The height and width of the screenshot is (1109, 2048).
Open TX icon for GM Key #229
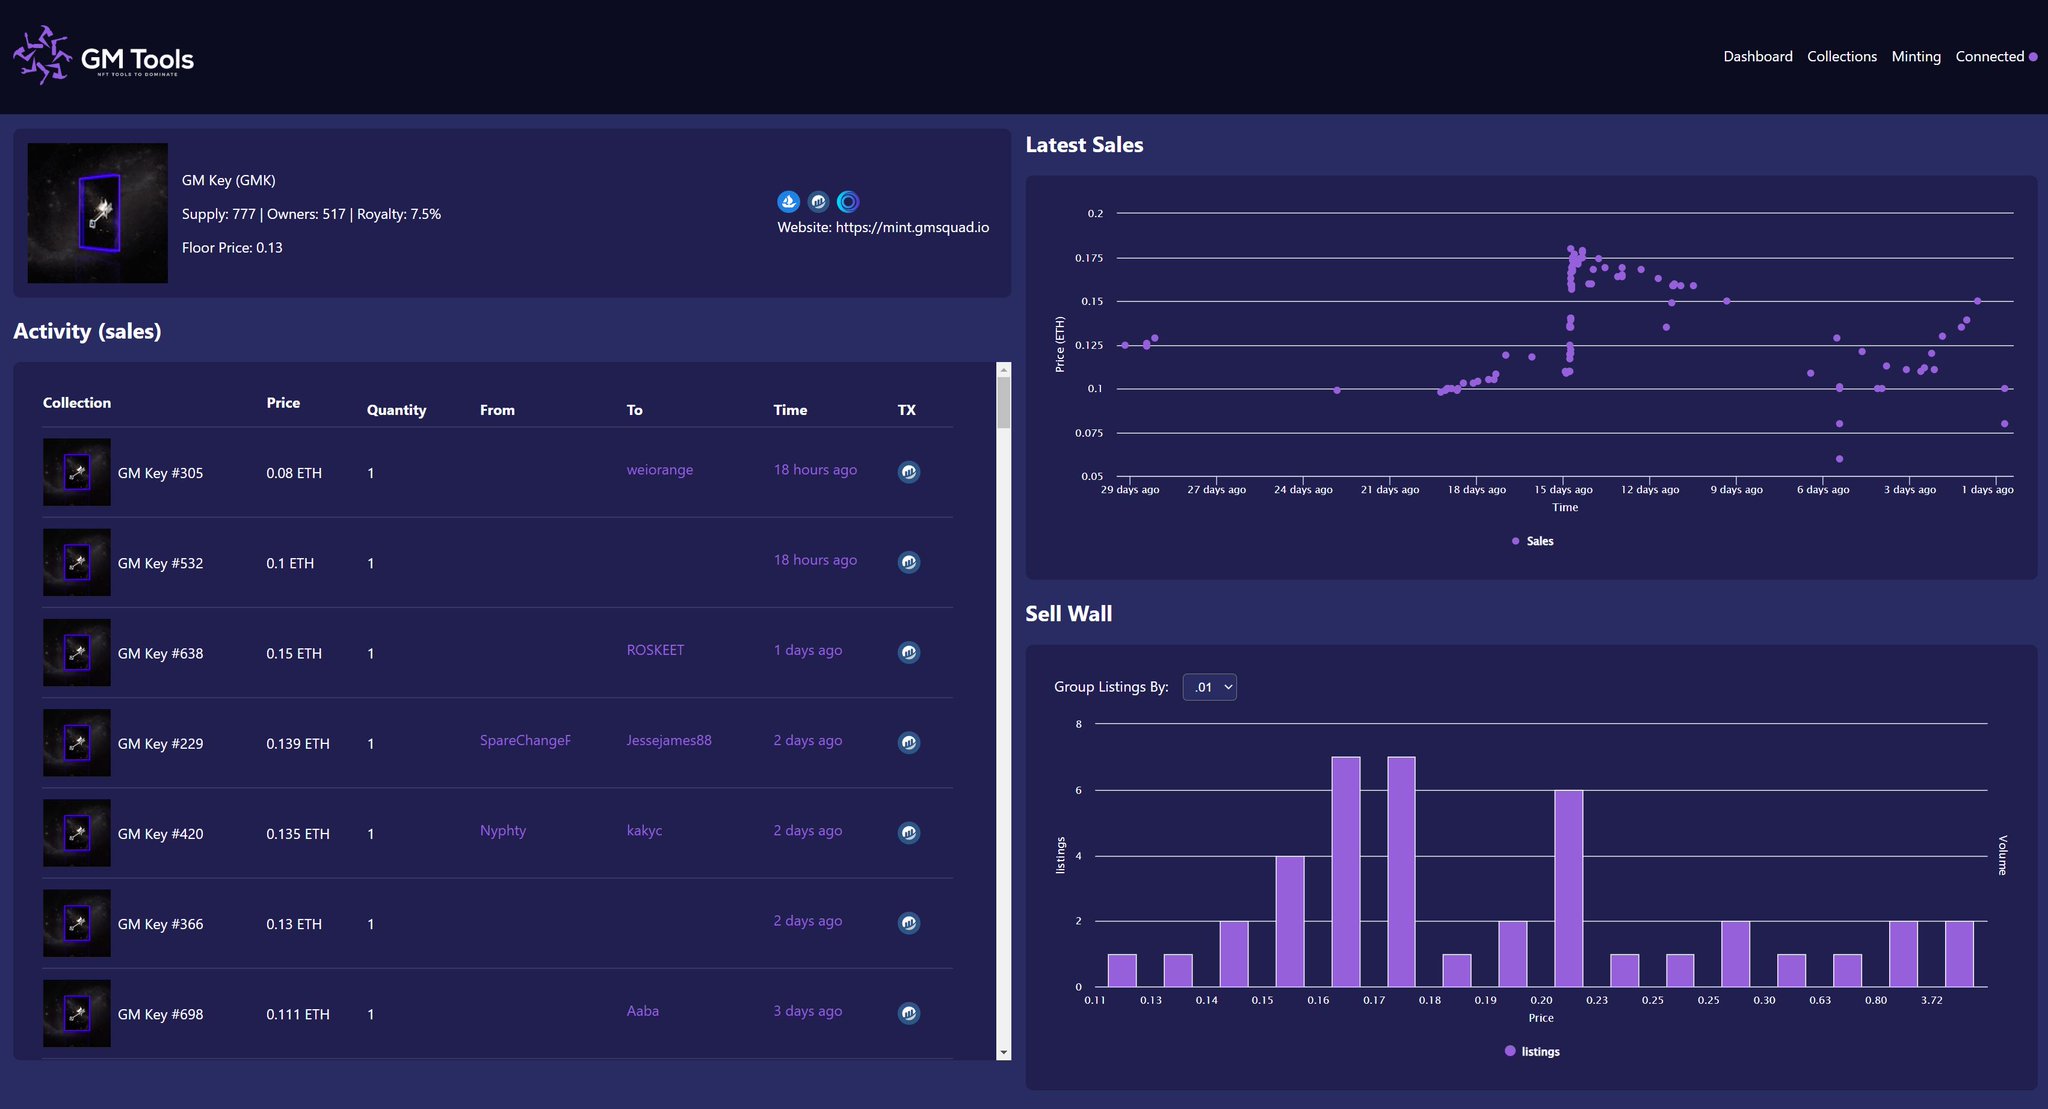tap(908, 742)
